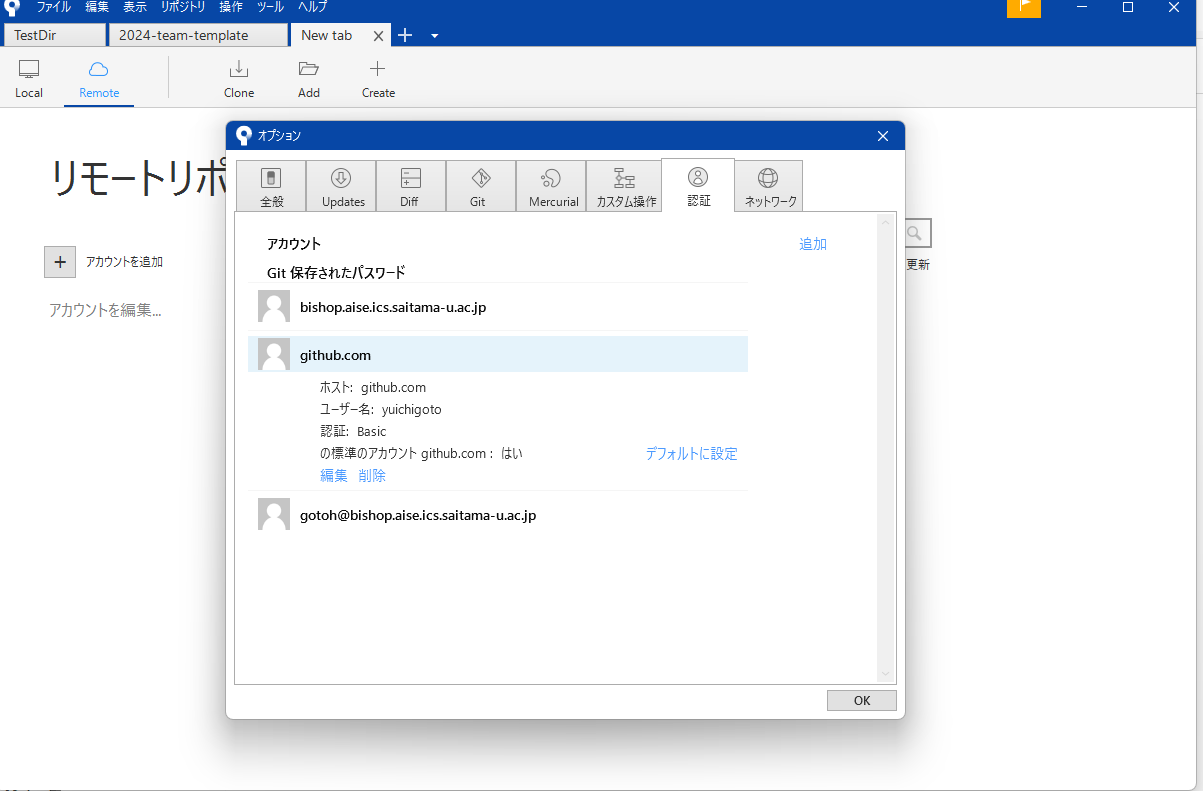This screenshot has width=1203, height=791.
Task: Click the 編集 link for github.com
Action: [334, 476]
